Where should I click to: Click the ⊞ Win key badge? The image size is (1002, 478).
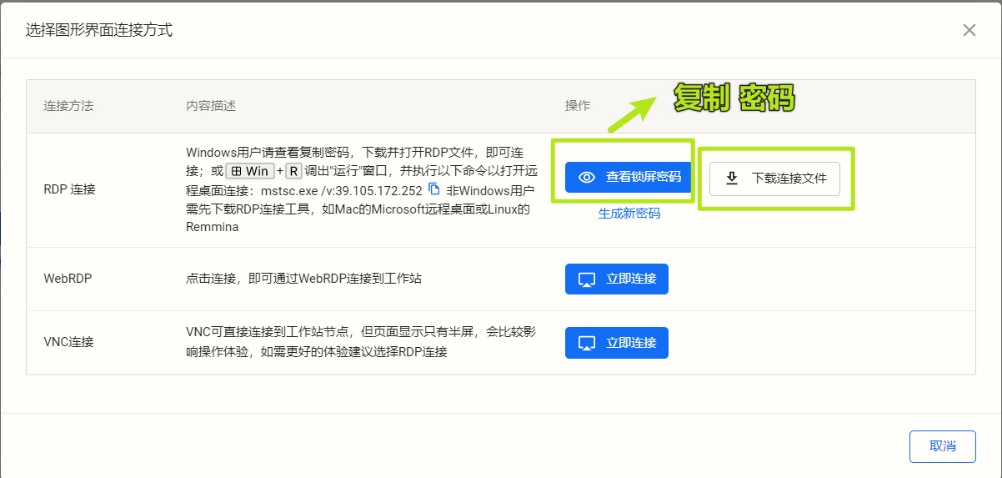[250, 171]
